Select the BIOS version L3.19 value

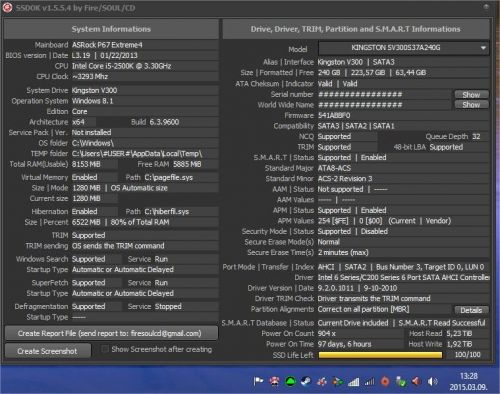(81, 55)
